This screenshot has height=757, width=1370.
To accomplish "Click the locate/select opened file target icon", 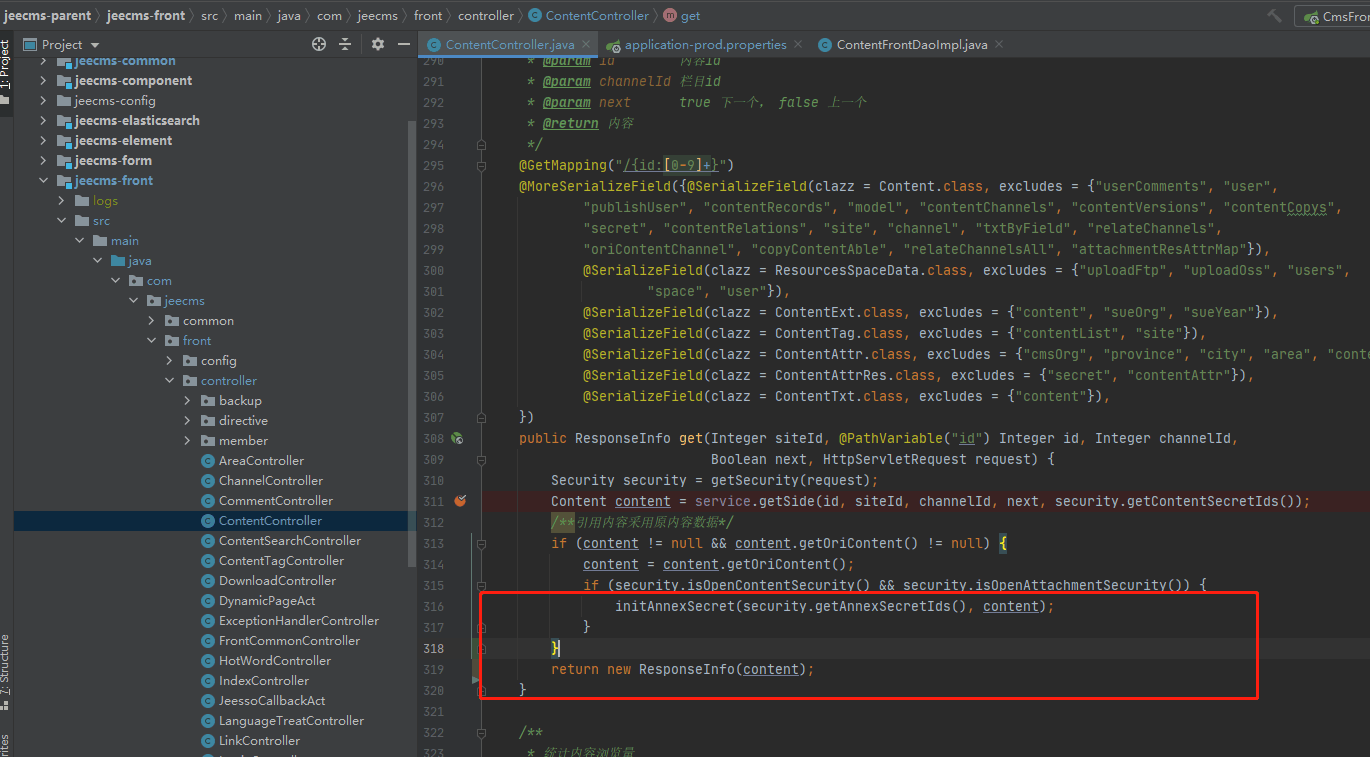I will pos(319,44).
